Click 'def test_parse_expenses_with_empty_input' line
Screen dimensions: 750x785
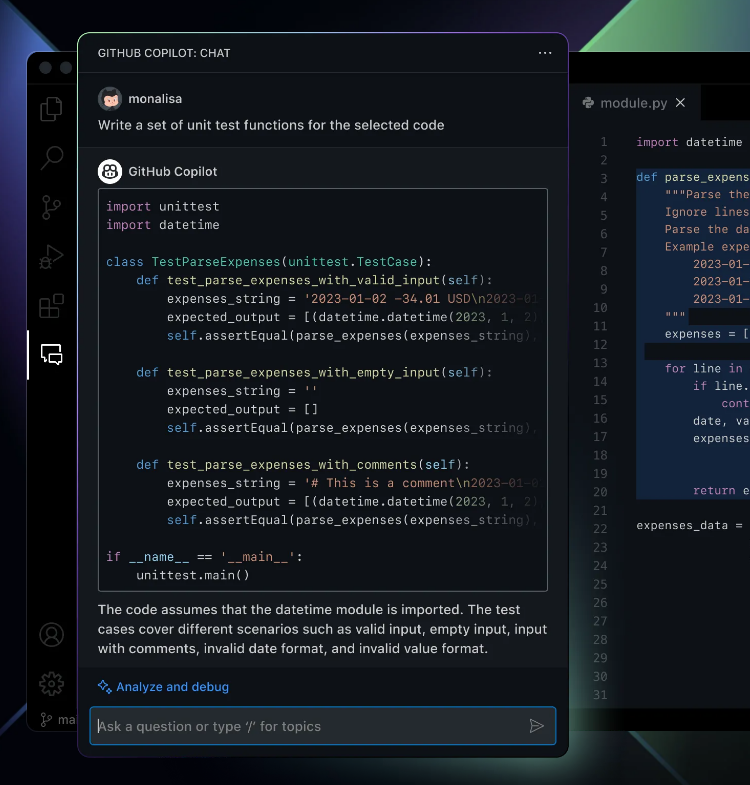tap(314, 372)
